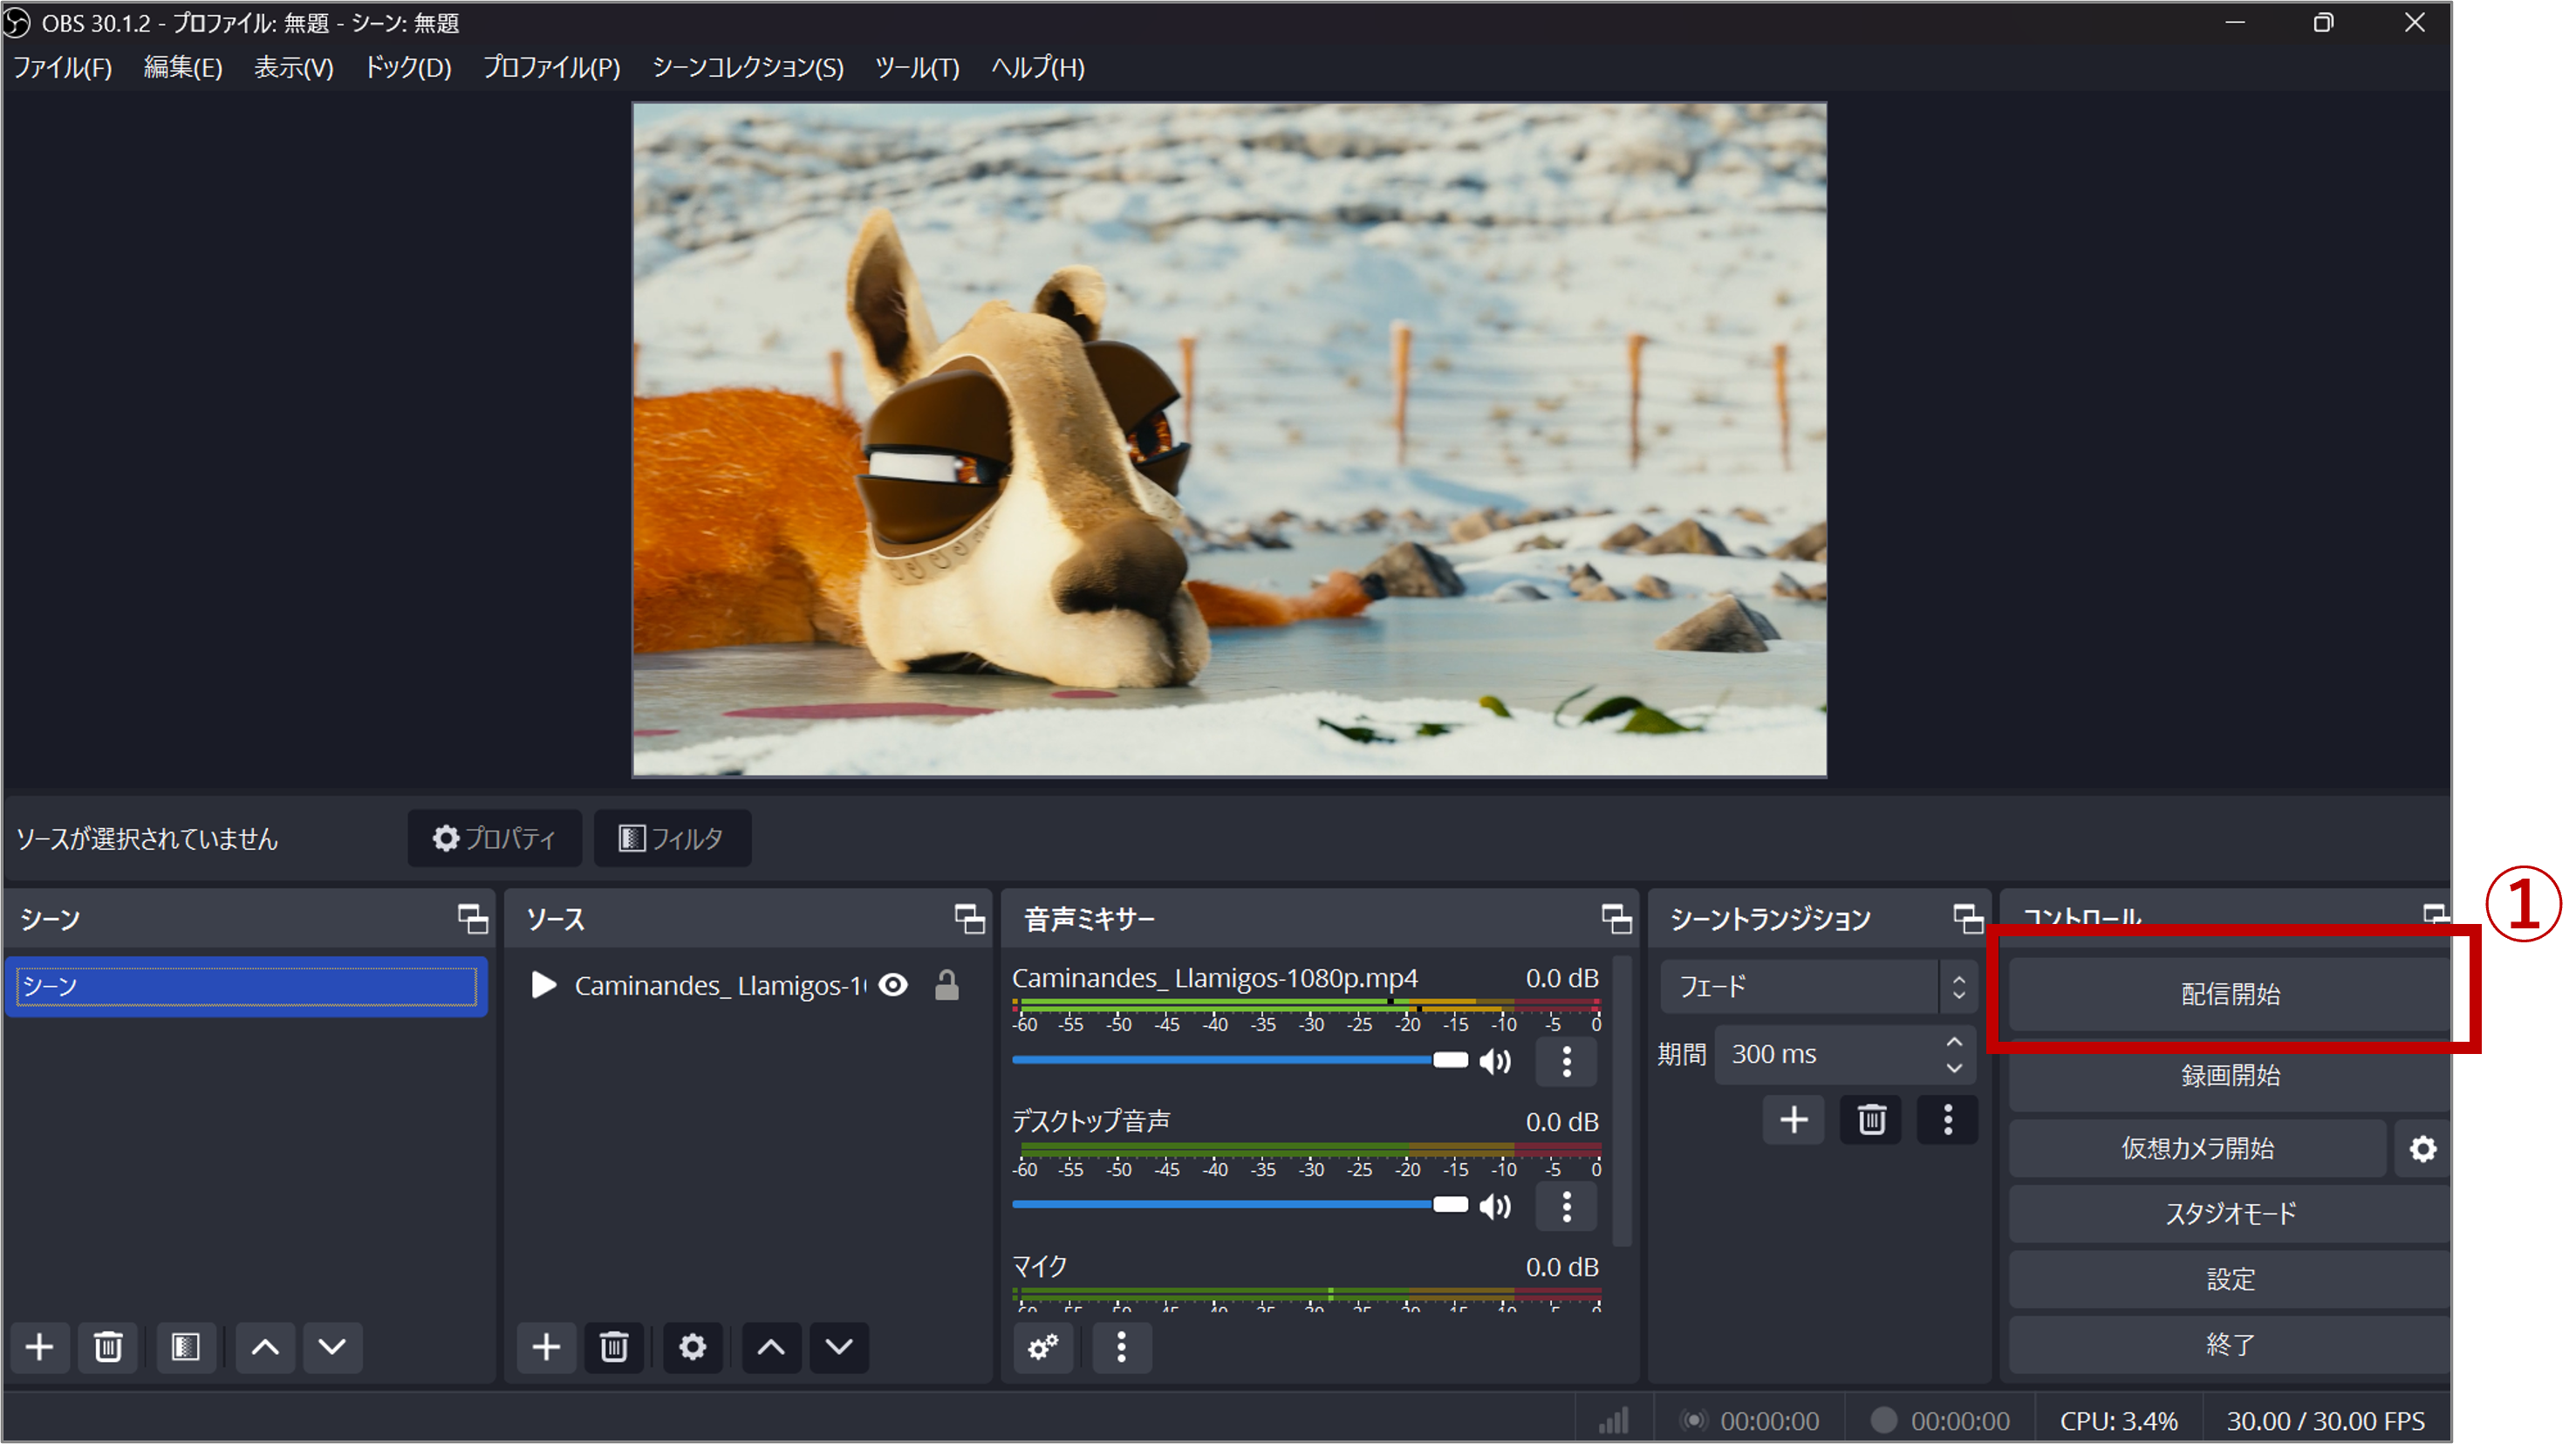Viewport: 2576px width, 1444px height.
Task: Toggle visibility eye of Caminandes source
Action: pyautogui.click(x=893, y=985)
